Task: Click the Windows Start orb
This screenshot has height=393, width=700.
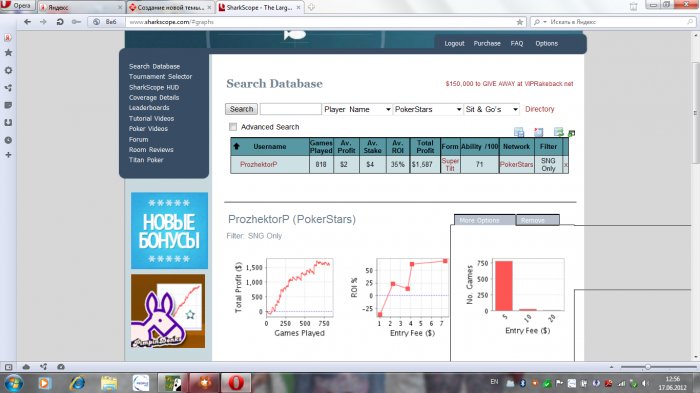Action: [13, 383]
